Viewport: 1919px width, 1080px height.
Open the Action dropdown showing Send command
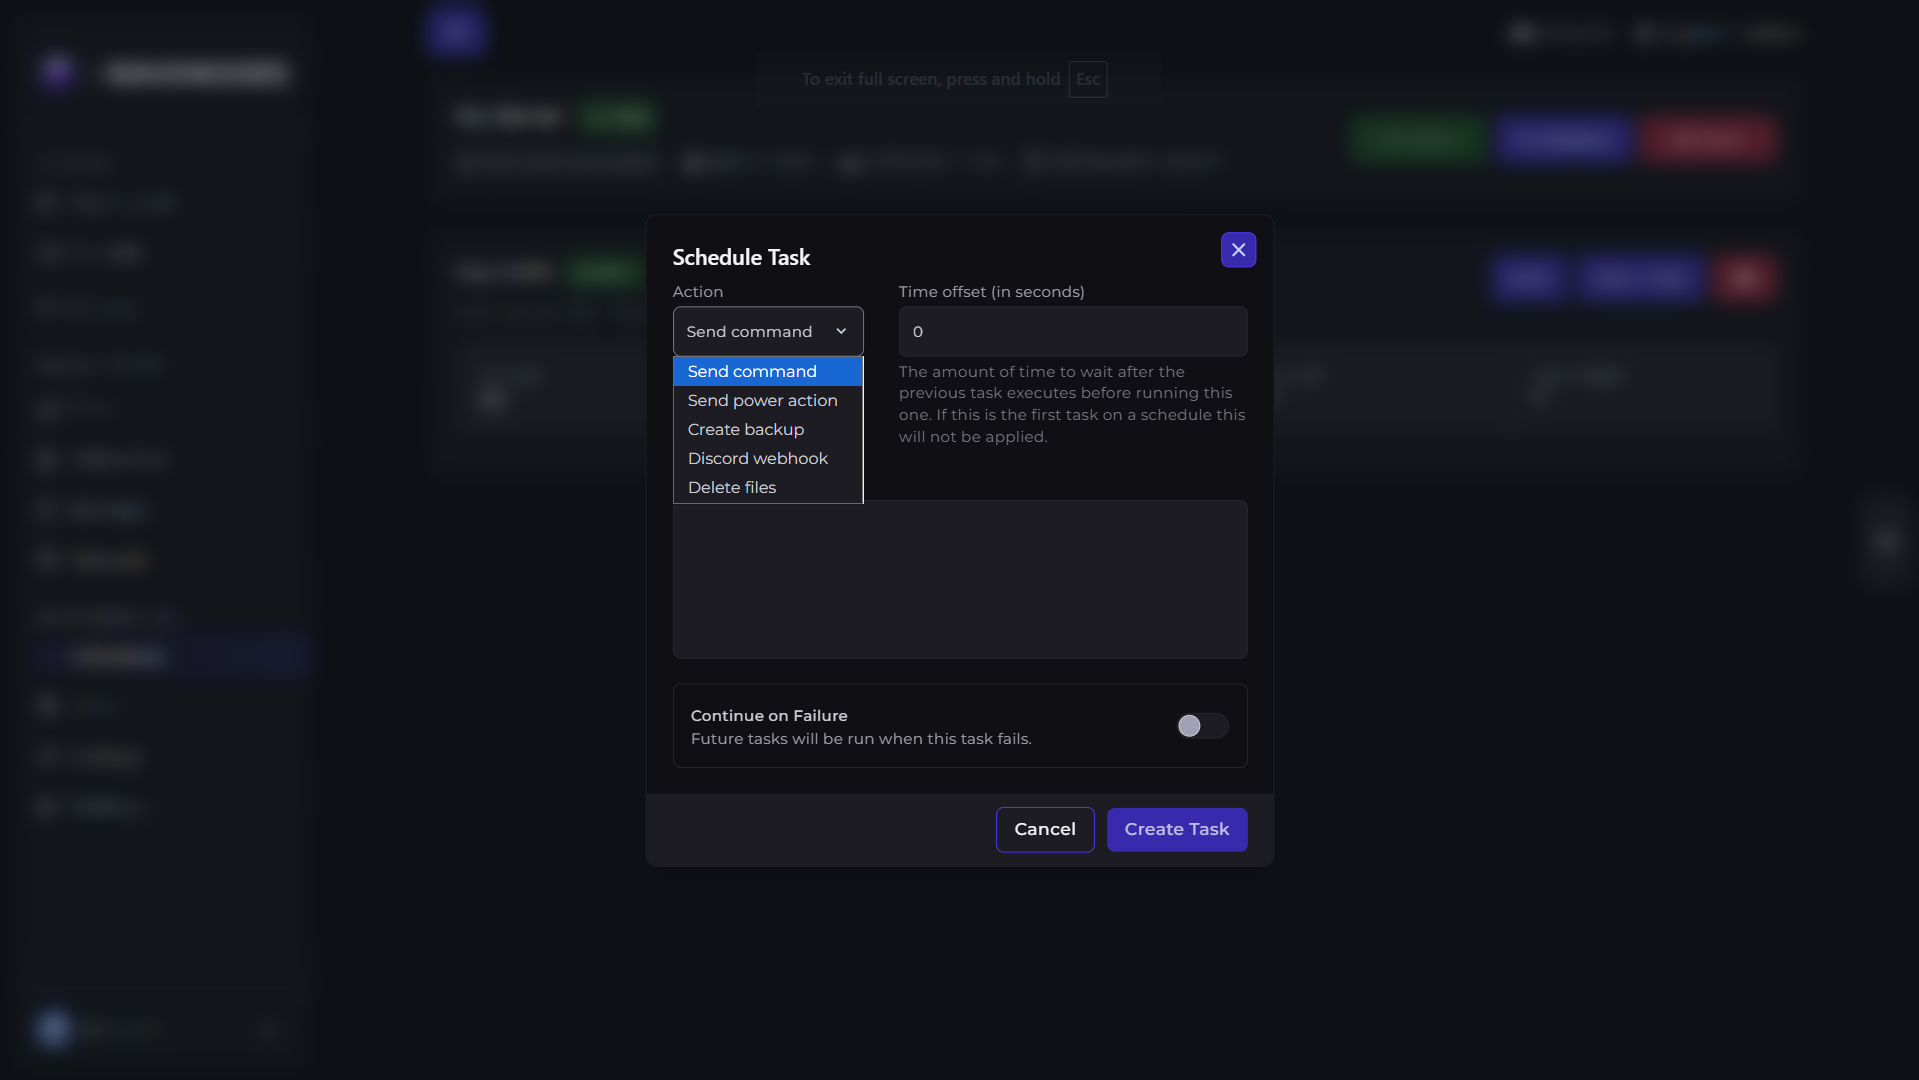[x=768, y=331]
